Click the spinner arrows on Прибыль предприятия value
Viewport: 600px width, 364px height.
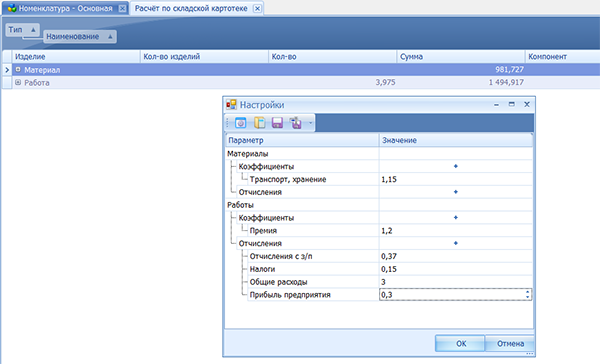[x=528, y=295]
